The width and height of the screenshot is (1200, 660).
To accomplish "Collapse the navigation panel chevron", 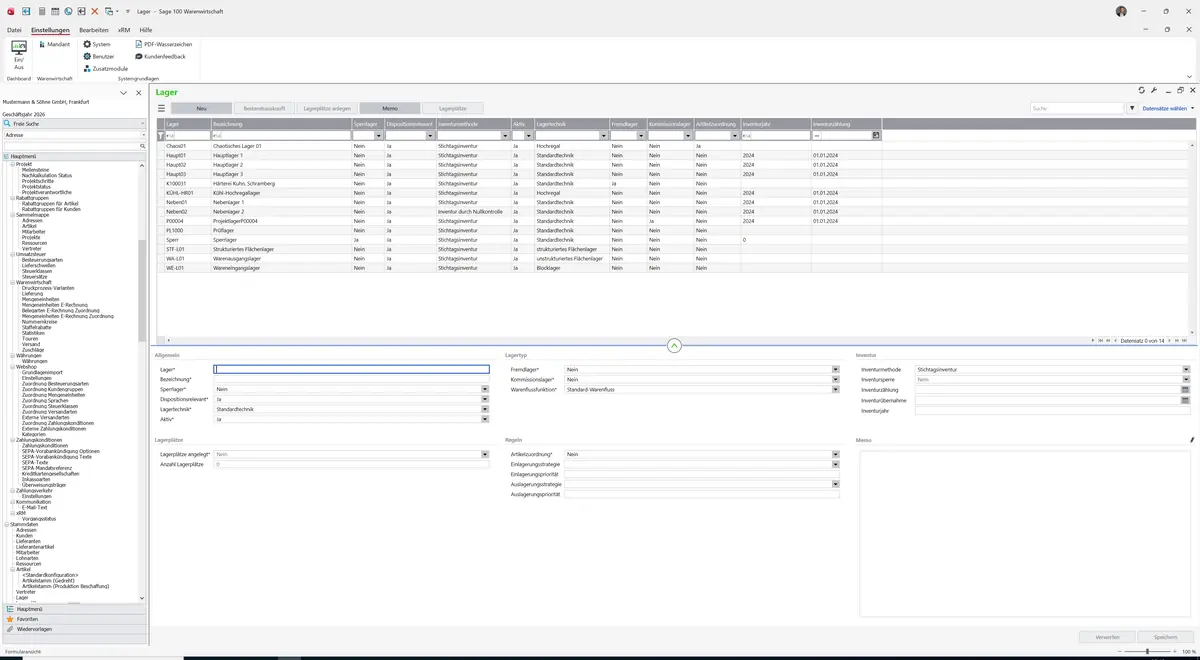I will pyautogui.click(x=123, y=92).
